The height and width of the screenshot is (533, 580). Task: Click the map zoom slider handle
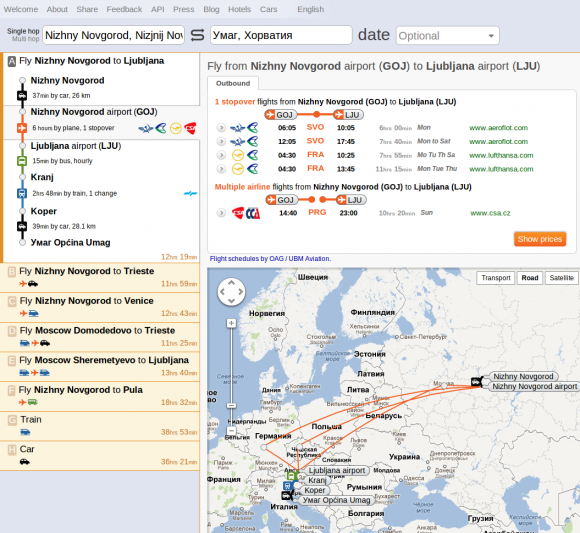pos(231,406)
